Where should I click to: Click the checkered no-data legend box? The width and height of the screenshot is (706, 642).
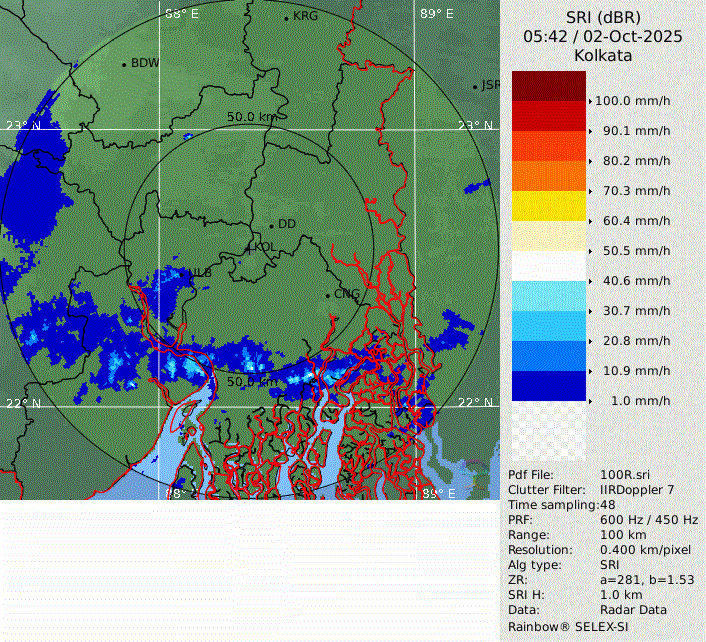[x=548, y=431]
